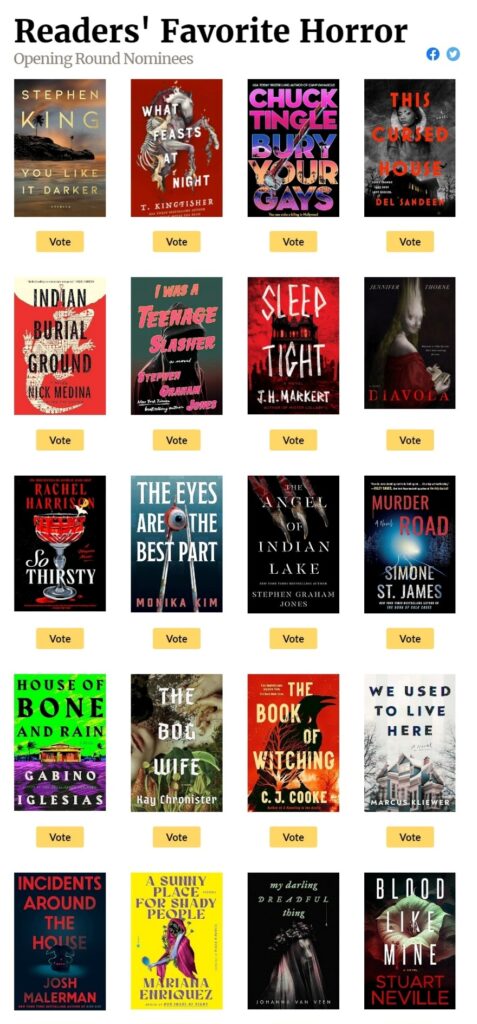477x1024 pixels.
Task: Vote for Murder Road
Action: point(410,639)
